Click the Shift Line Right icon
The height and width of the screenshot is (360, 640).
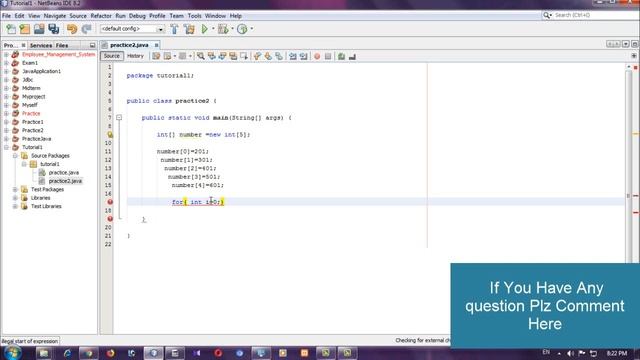click(303, 56)
